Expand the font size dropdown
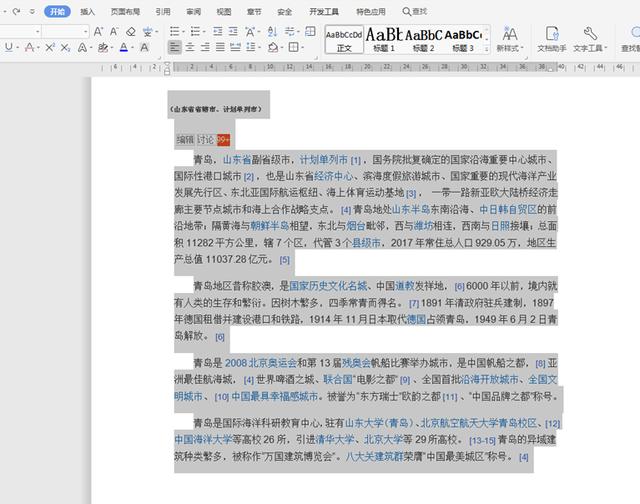The width and height of the screenshot is (640, 504). (x=85, y=31)
